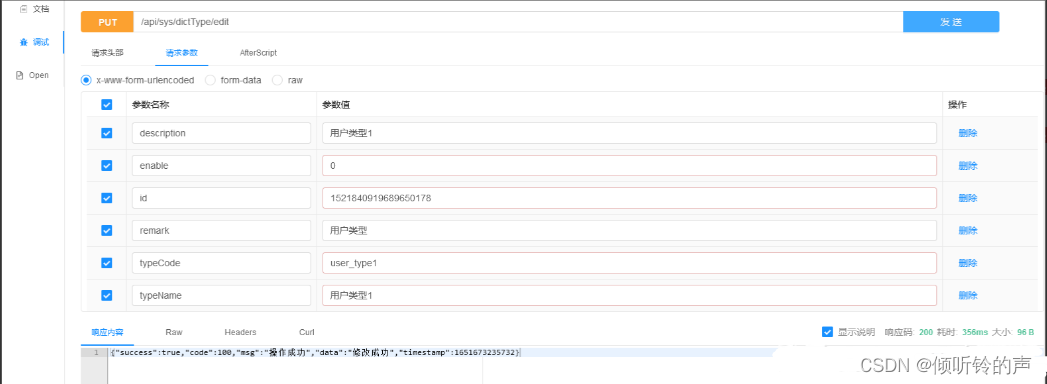Switch to the 请求参数 tab
Screen dimensions: 1047x384
(x=182, y=52)
